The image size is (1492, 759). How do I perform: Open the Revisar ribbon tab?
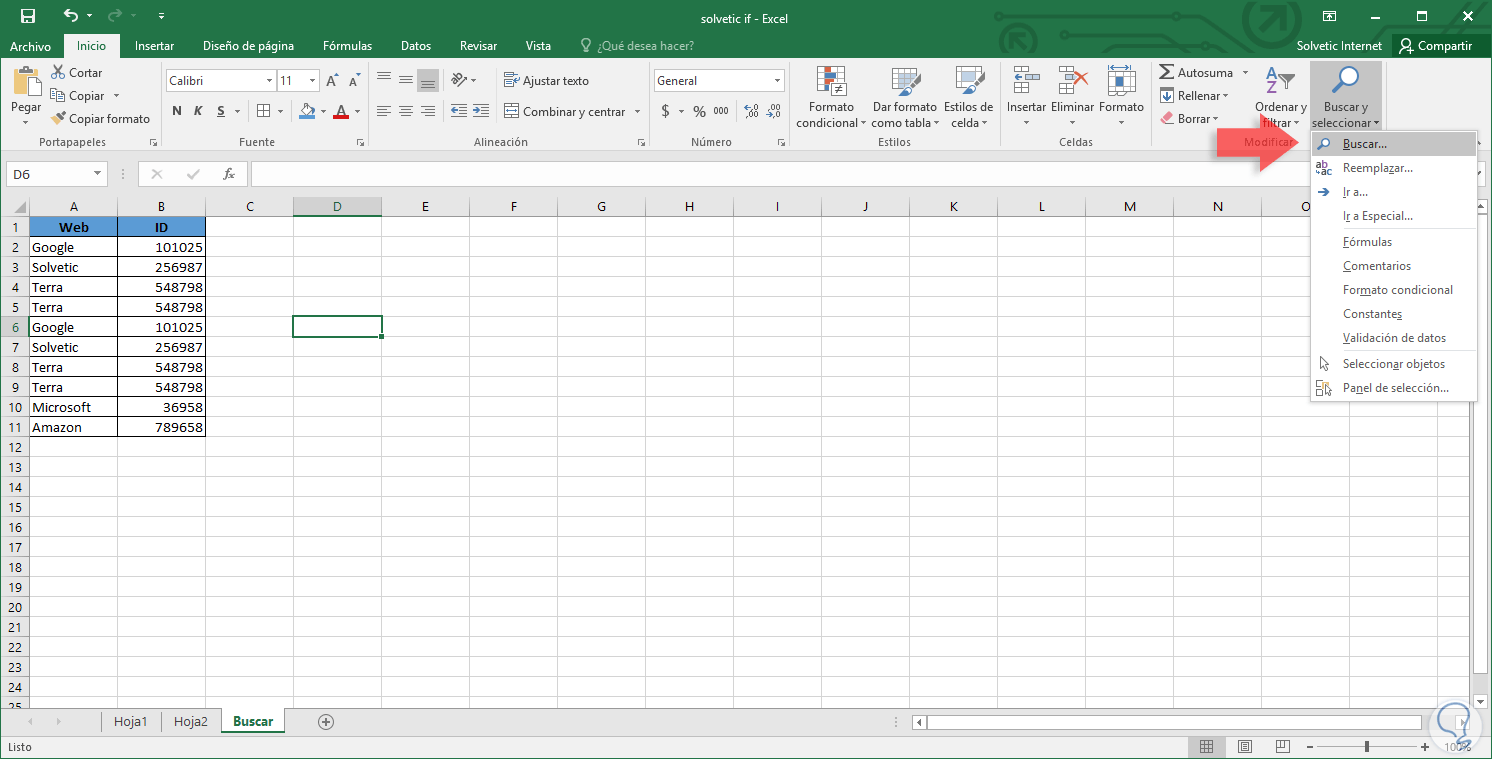(478, 45)
